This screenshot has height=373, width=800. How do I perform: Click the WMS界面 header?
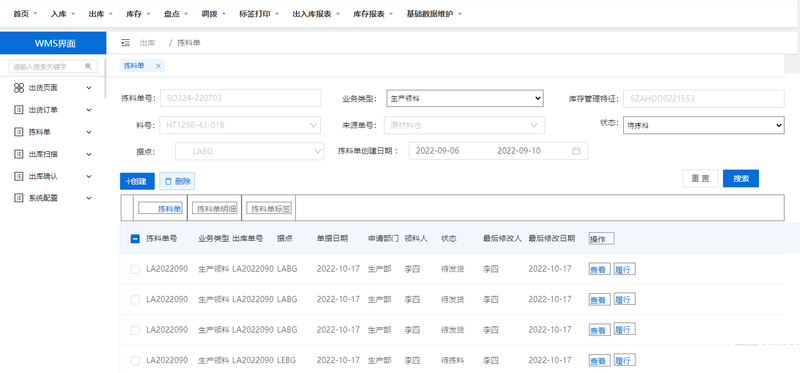pyautogui.click(x=53, y=43)
